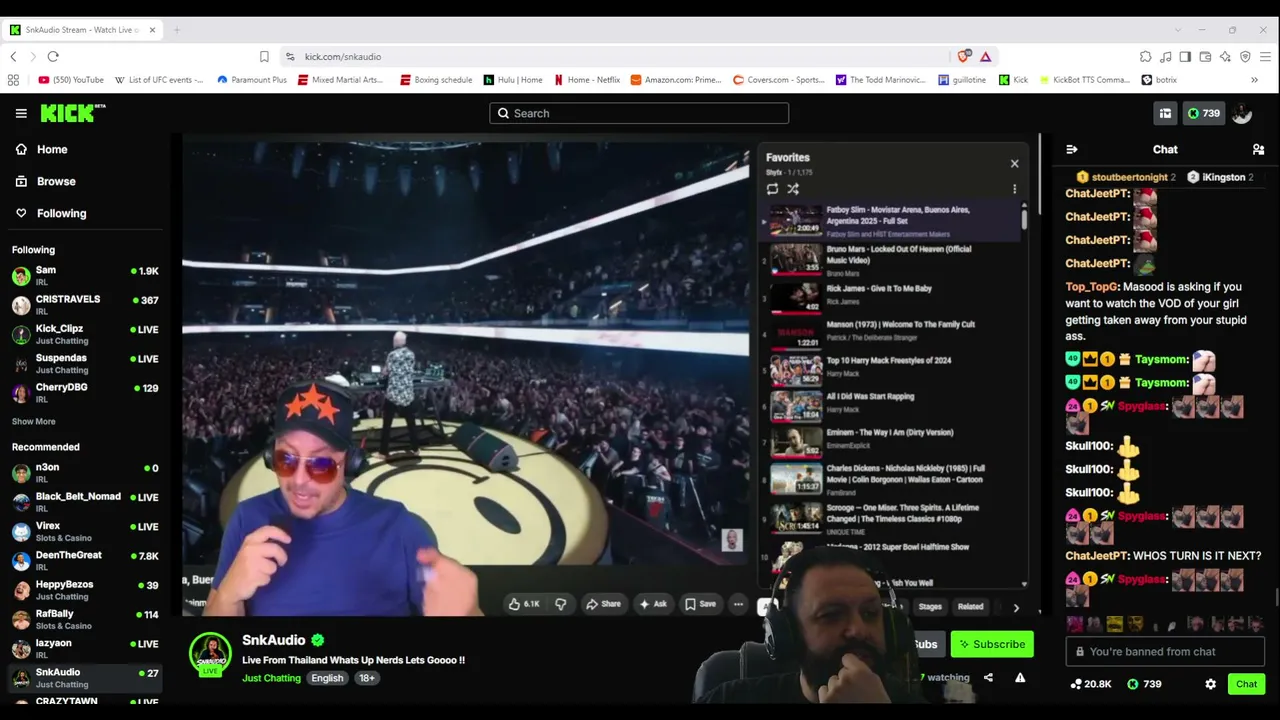Bookmark this page in the address bar
1280x720 pixels.
264,57
